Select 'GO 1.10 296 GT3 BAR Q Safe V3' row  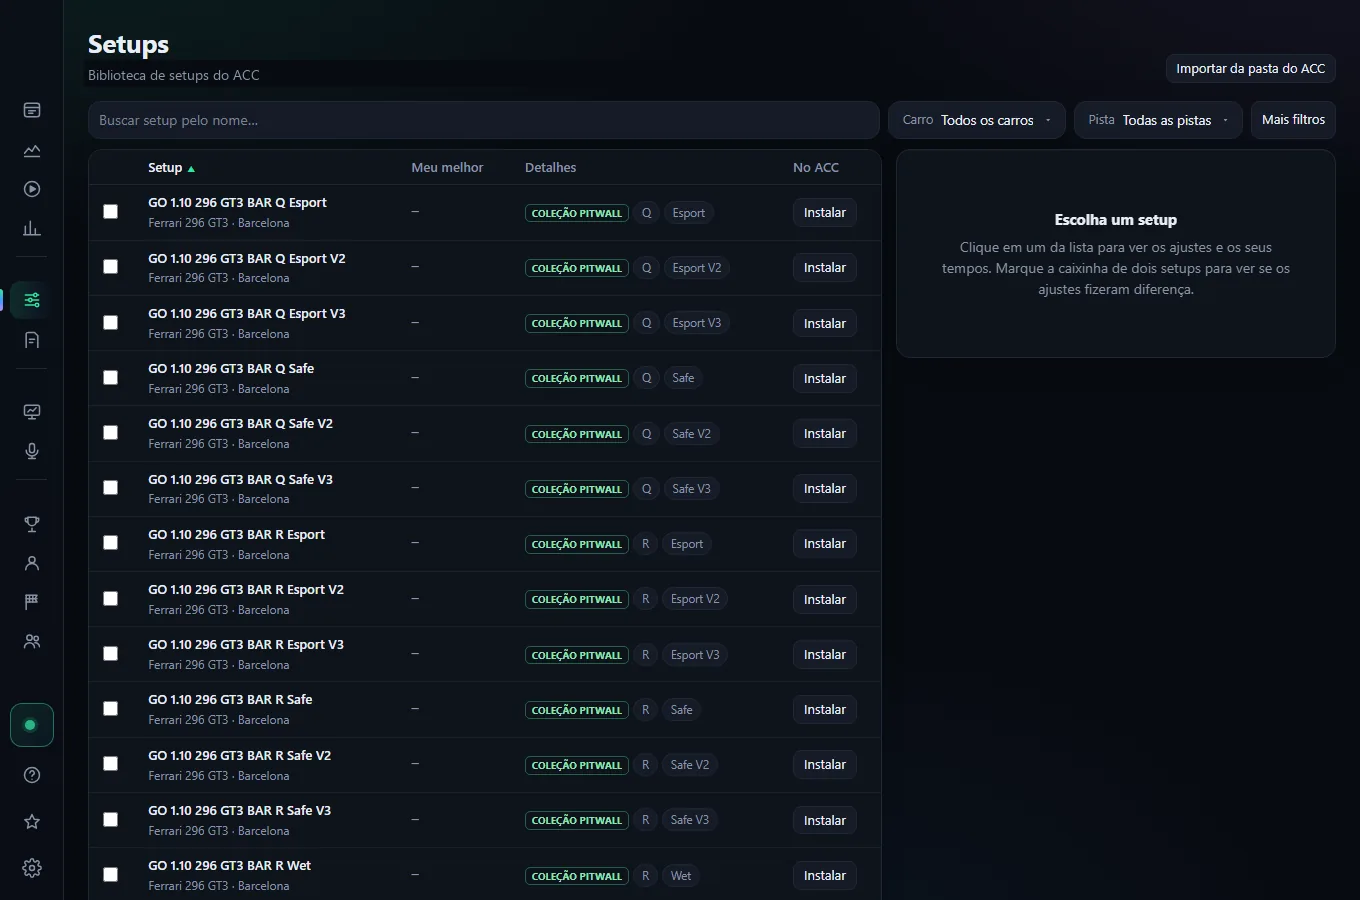(485, 489)
